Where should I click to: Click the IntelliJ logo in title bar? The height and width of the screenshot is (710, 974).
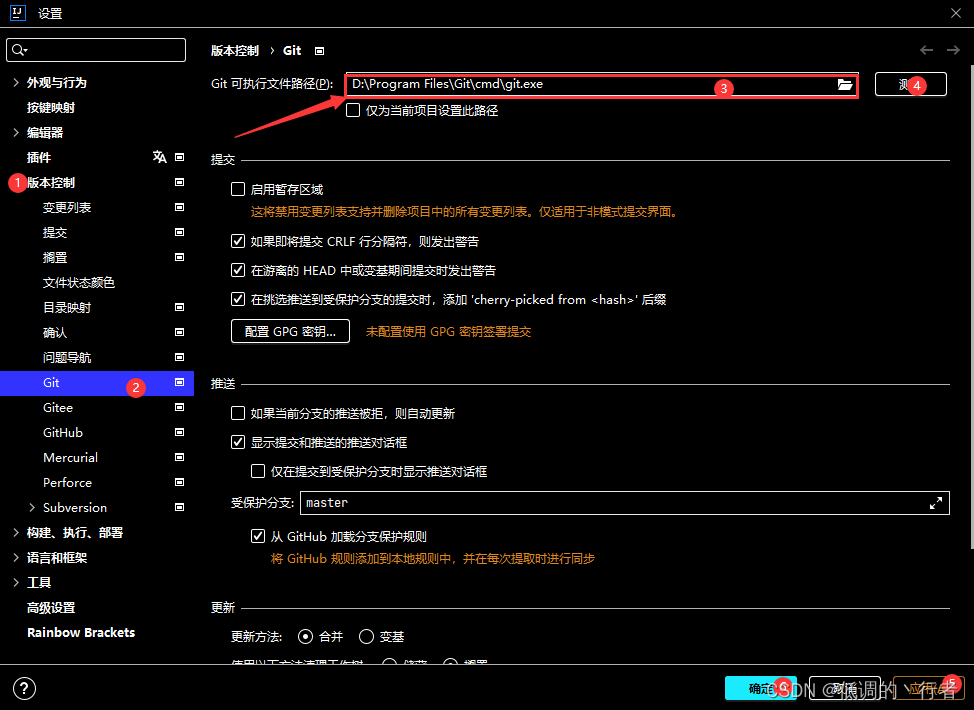pyautogui.click(x=17, y=12)
